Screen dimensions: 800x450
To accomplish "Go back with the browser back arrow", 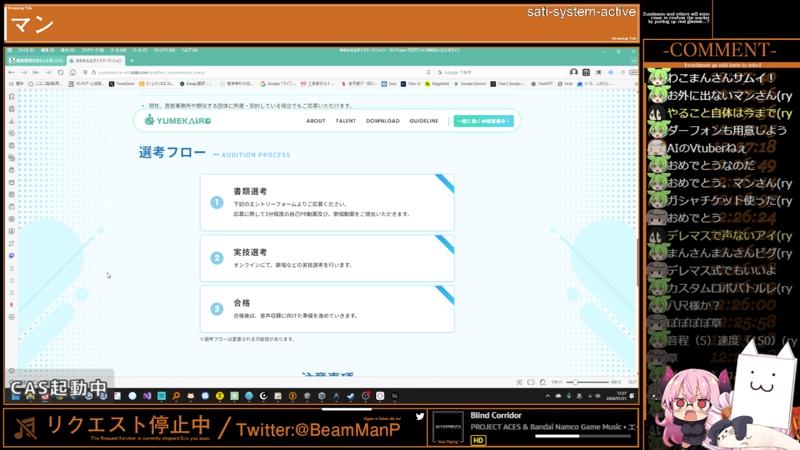I will pos(12,72).
